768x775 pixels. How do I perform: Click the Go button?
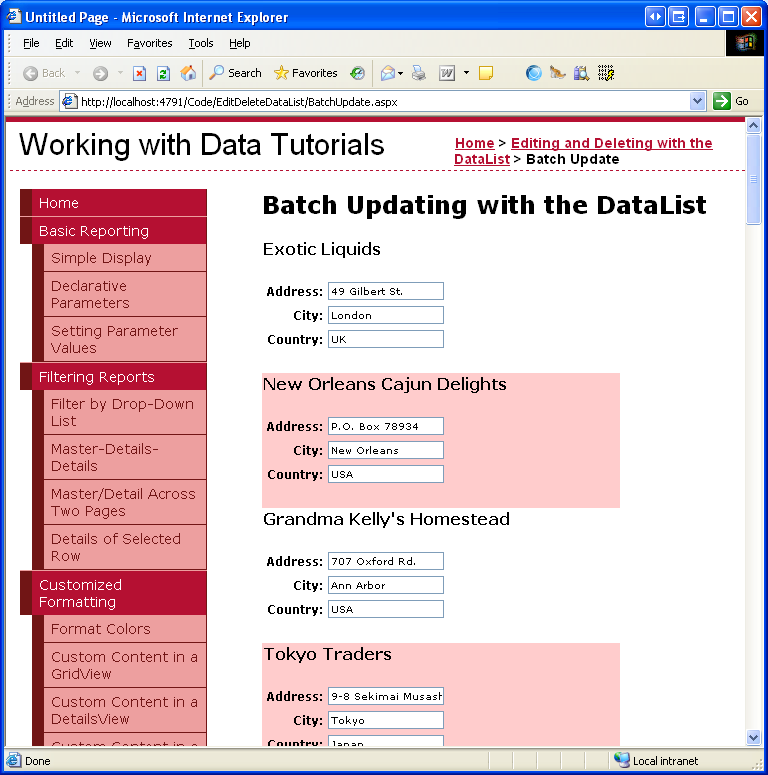coord(731,101)
